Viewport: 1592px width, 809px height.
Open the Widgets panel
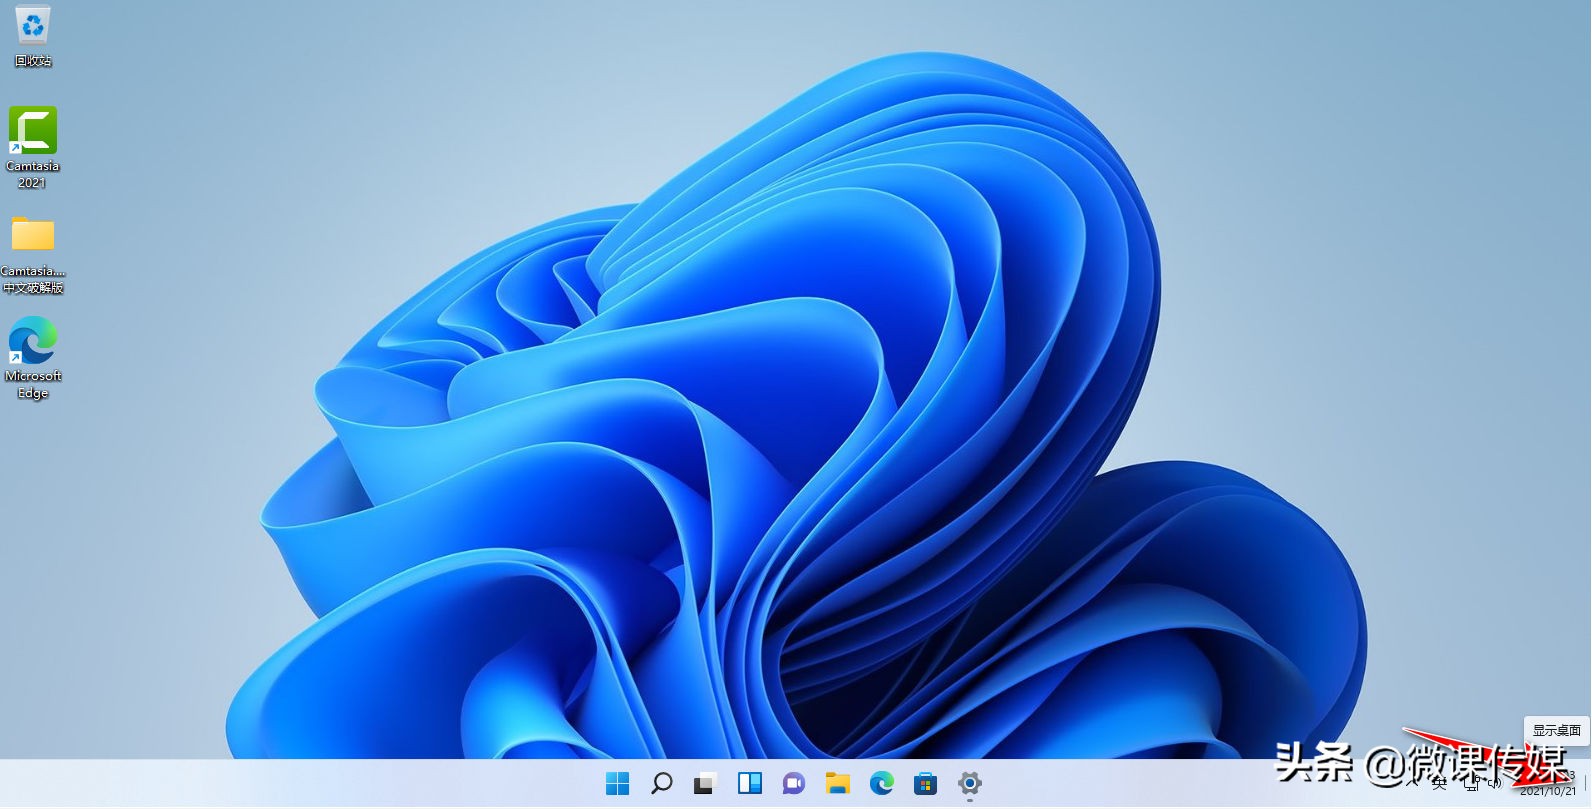coord(750,784)
